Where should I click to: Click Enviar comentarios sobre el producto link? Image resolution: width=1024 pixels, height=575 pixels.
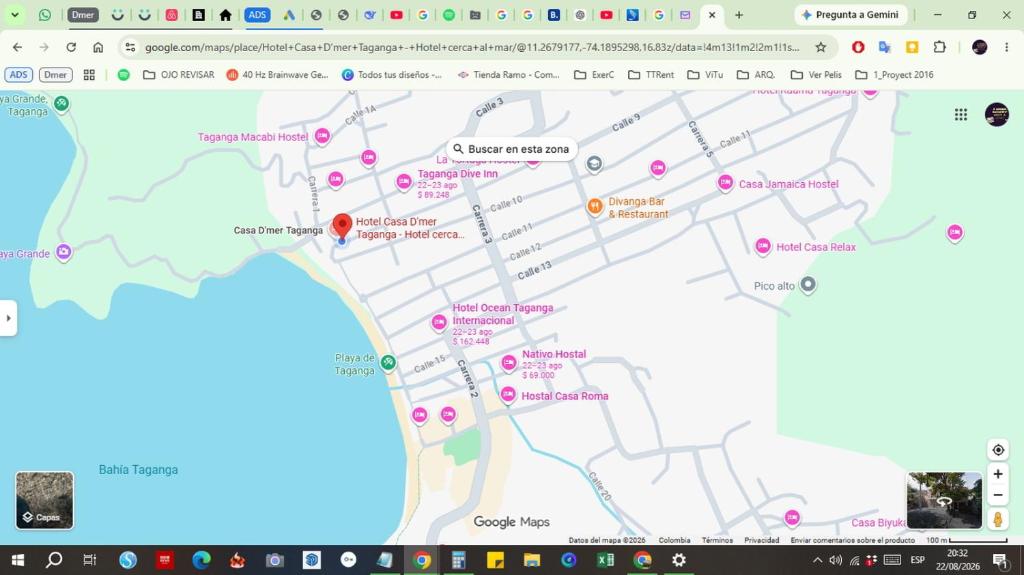point(852,540)
